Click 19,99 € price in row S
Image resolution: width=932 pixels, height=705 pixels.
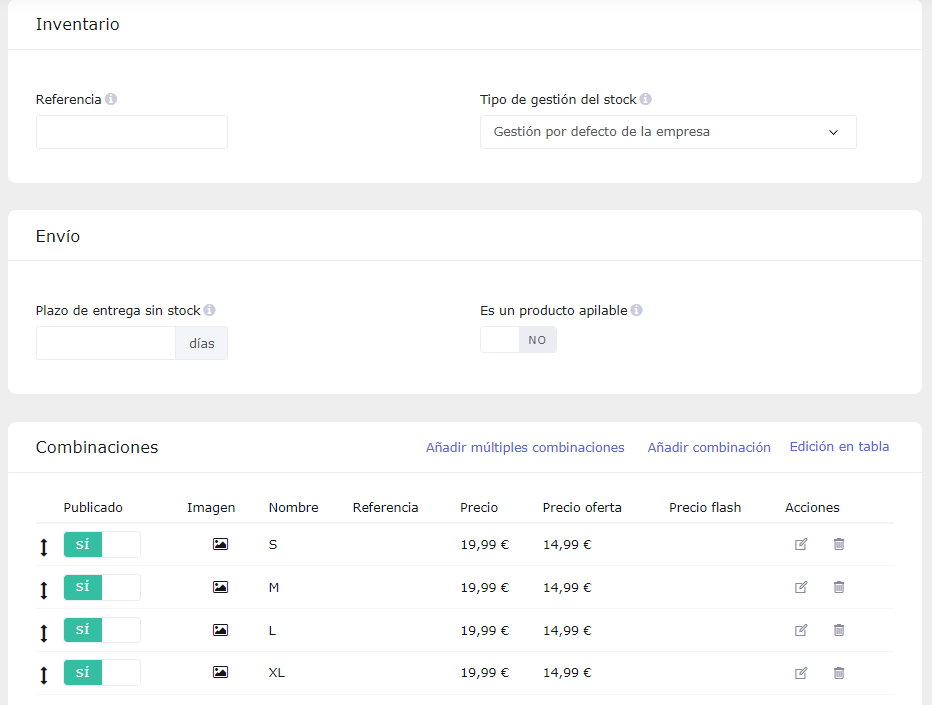(484, 545)
